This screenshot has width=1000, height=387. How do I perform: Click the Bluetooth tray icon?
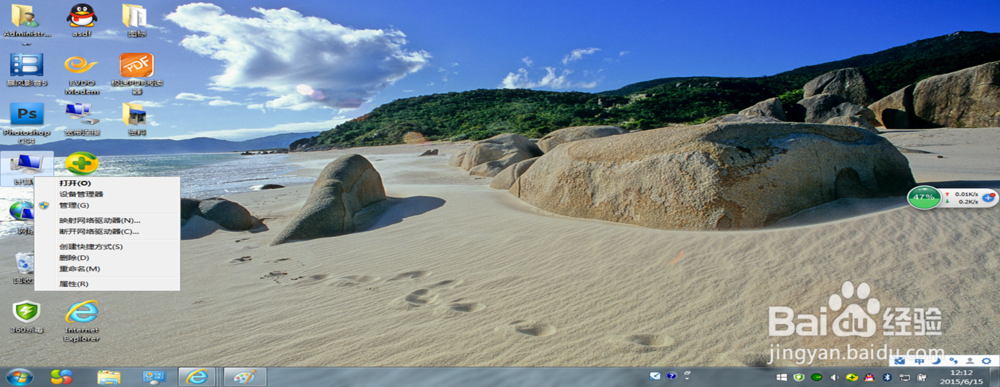[886, 377]
